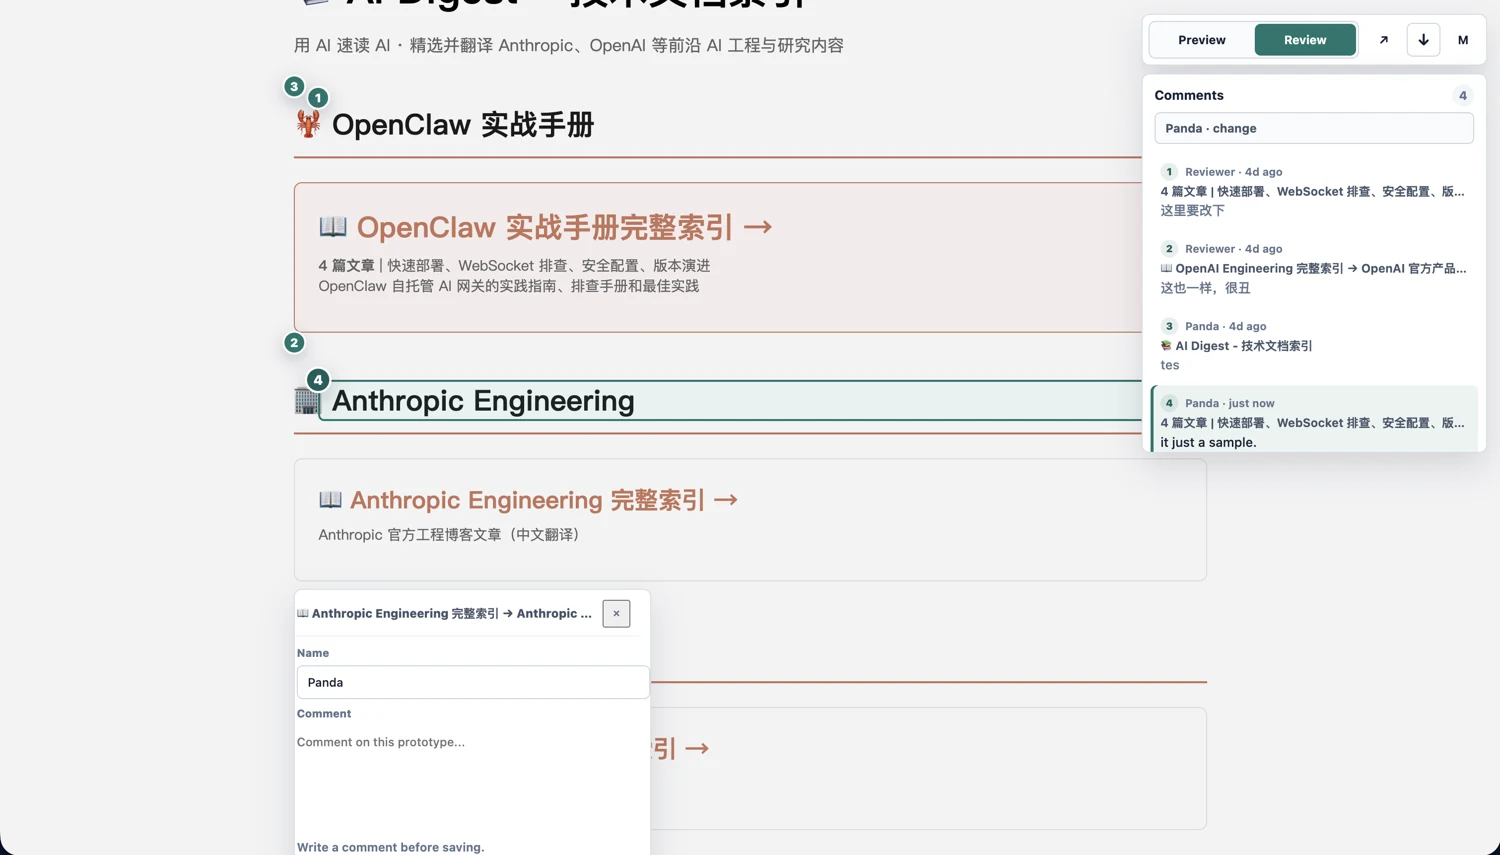Image resolution: width=1500 pixels, height=855 pixels.
Task: Click book icon before Anthropic Engineering 完整索引
Action: coord(330,499)
